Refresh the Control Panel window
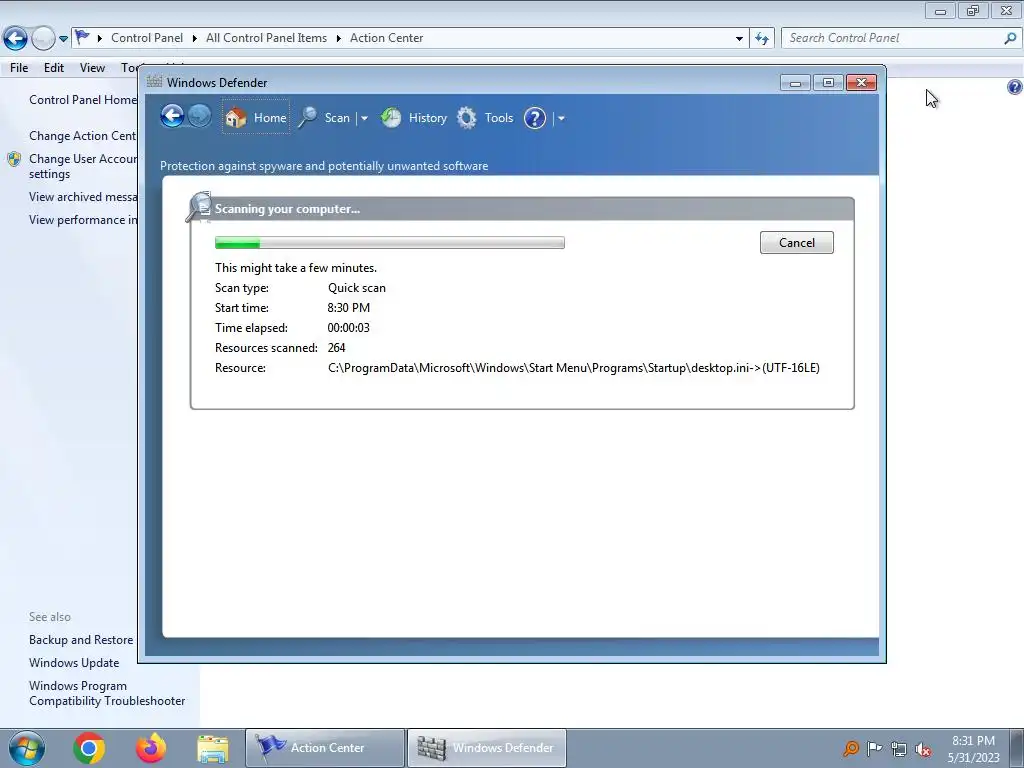 point(762,39)
